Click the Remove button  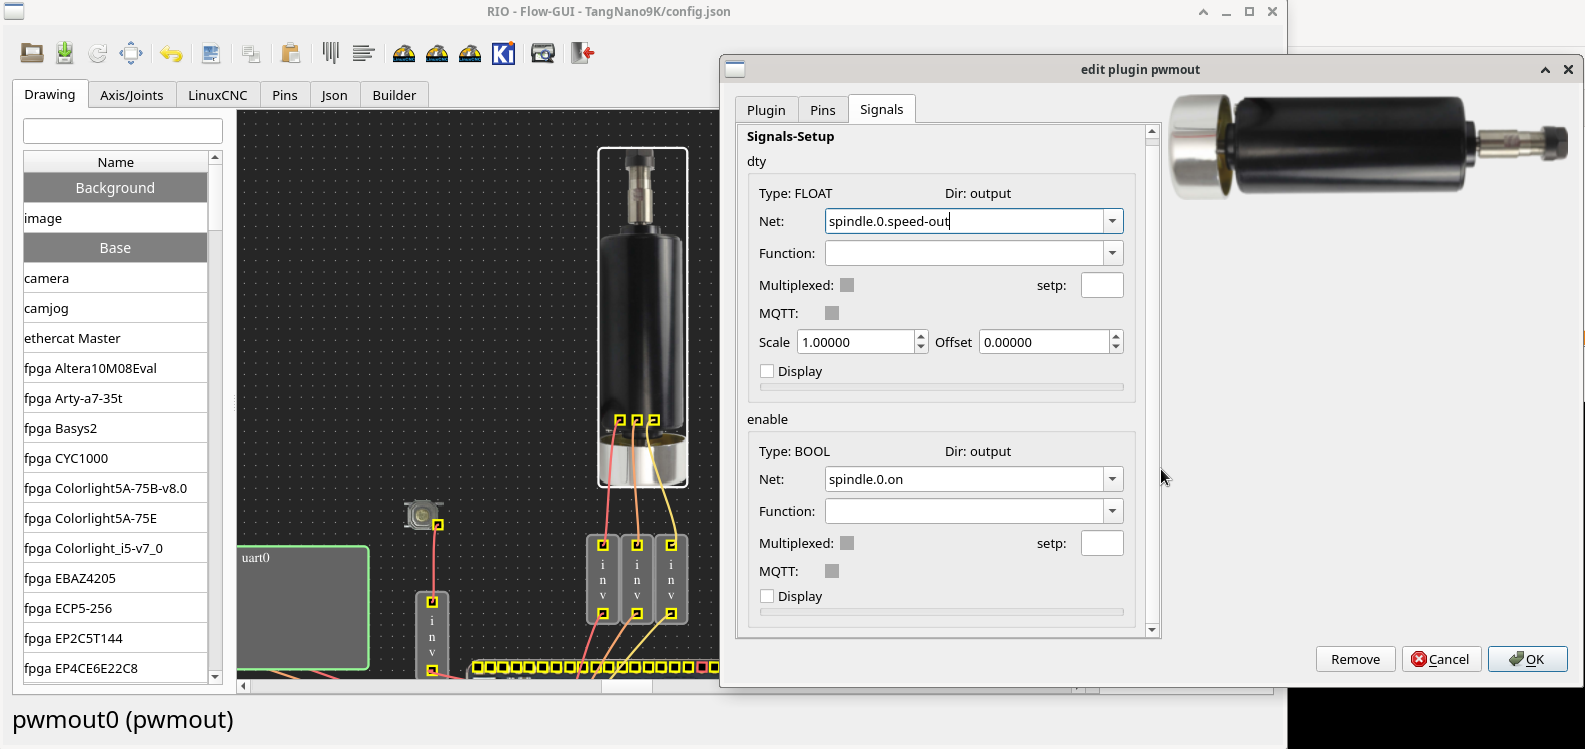coord(1356,659)
